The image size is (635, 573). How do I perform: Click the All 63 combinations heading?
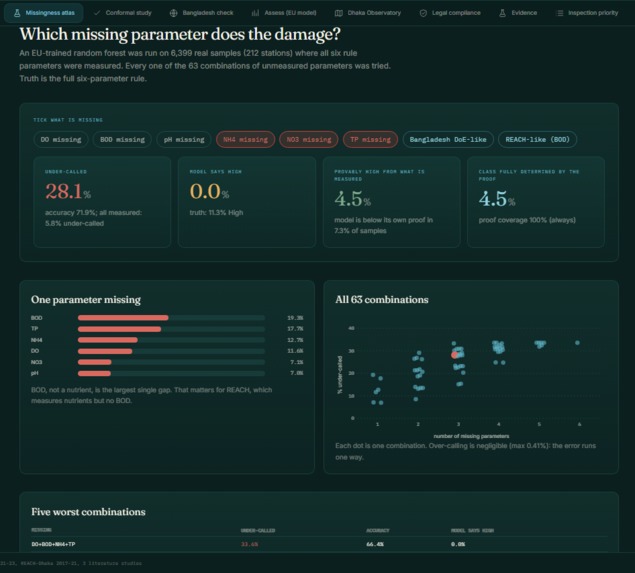[381, 300]
